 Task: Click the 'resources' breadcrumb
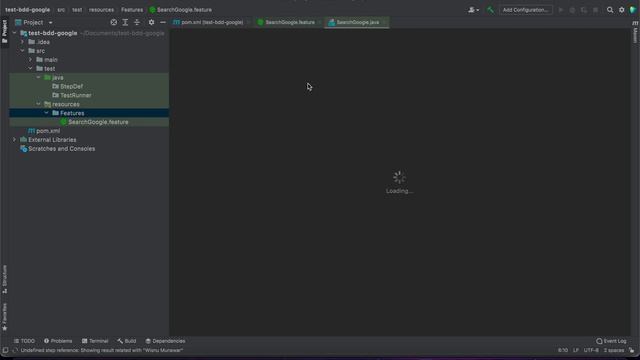click(101, 10)
